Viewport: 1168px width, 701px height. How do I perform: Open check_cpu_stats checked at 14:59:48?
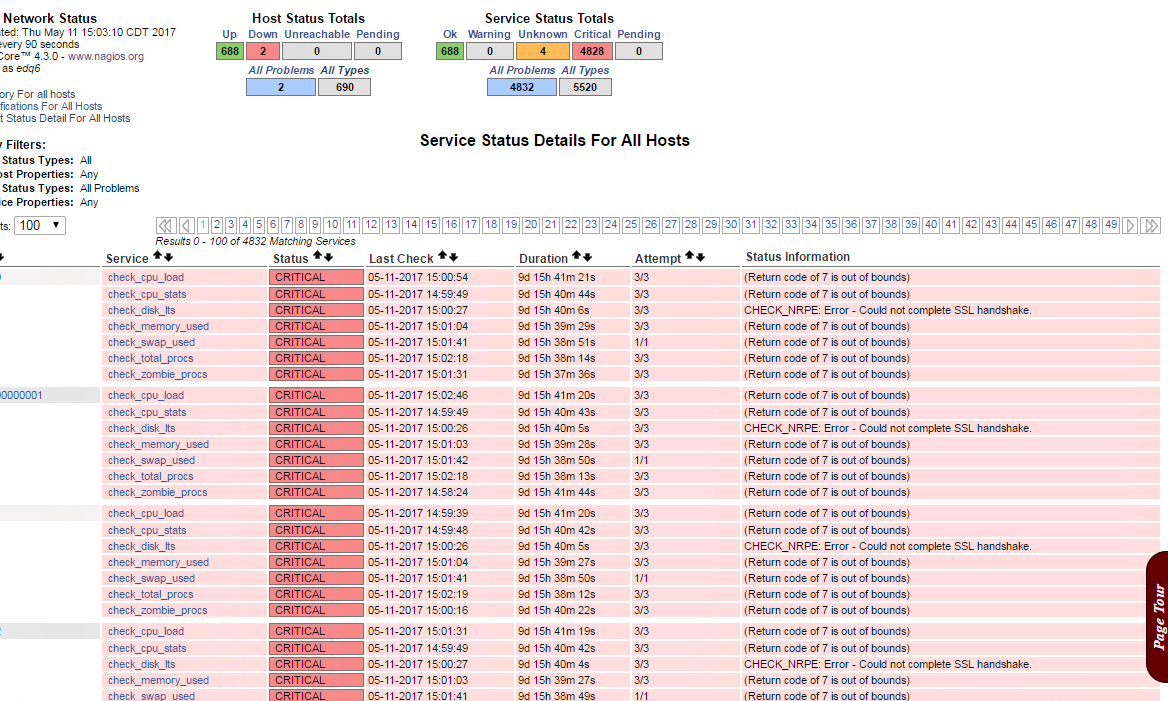(x=147, y=530)
